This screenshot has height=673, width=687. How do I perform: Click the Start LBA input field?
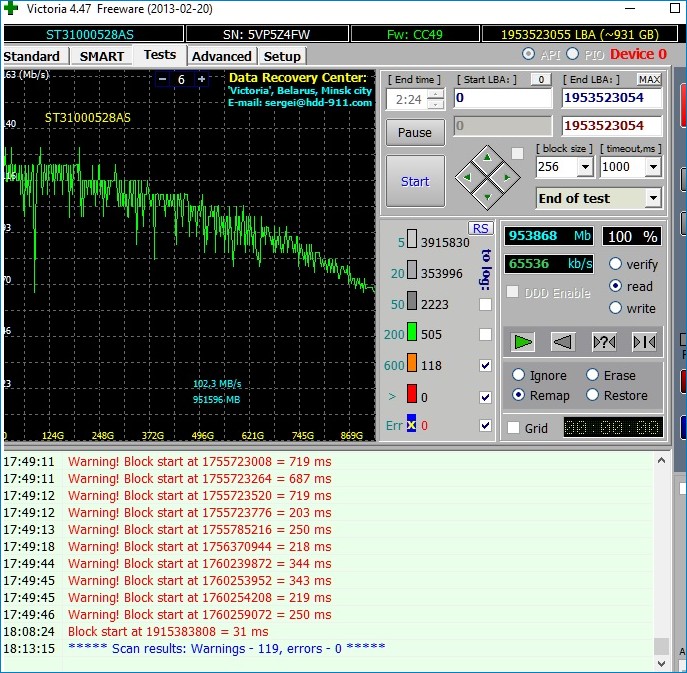pos(502,98)
